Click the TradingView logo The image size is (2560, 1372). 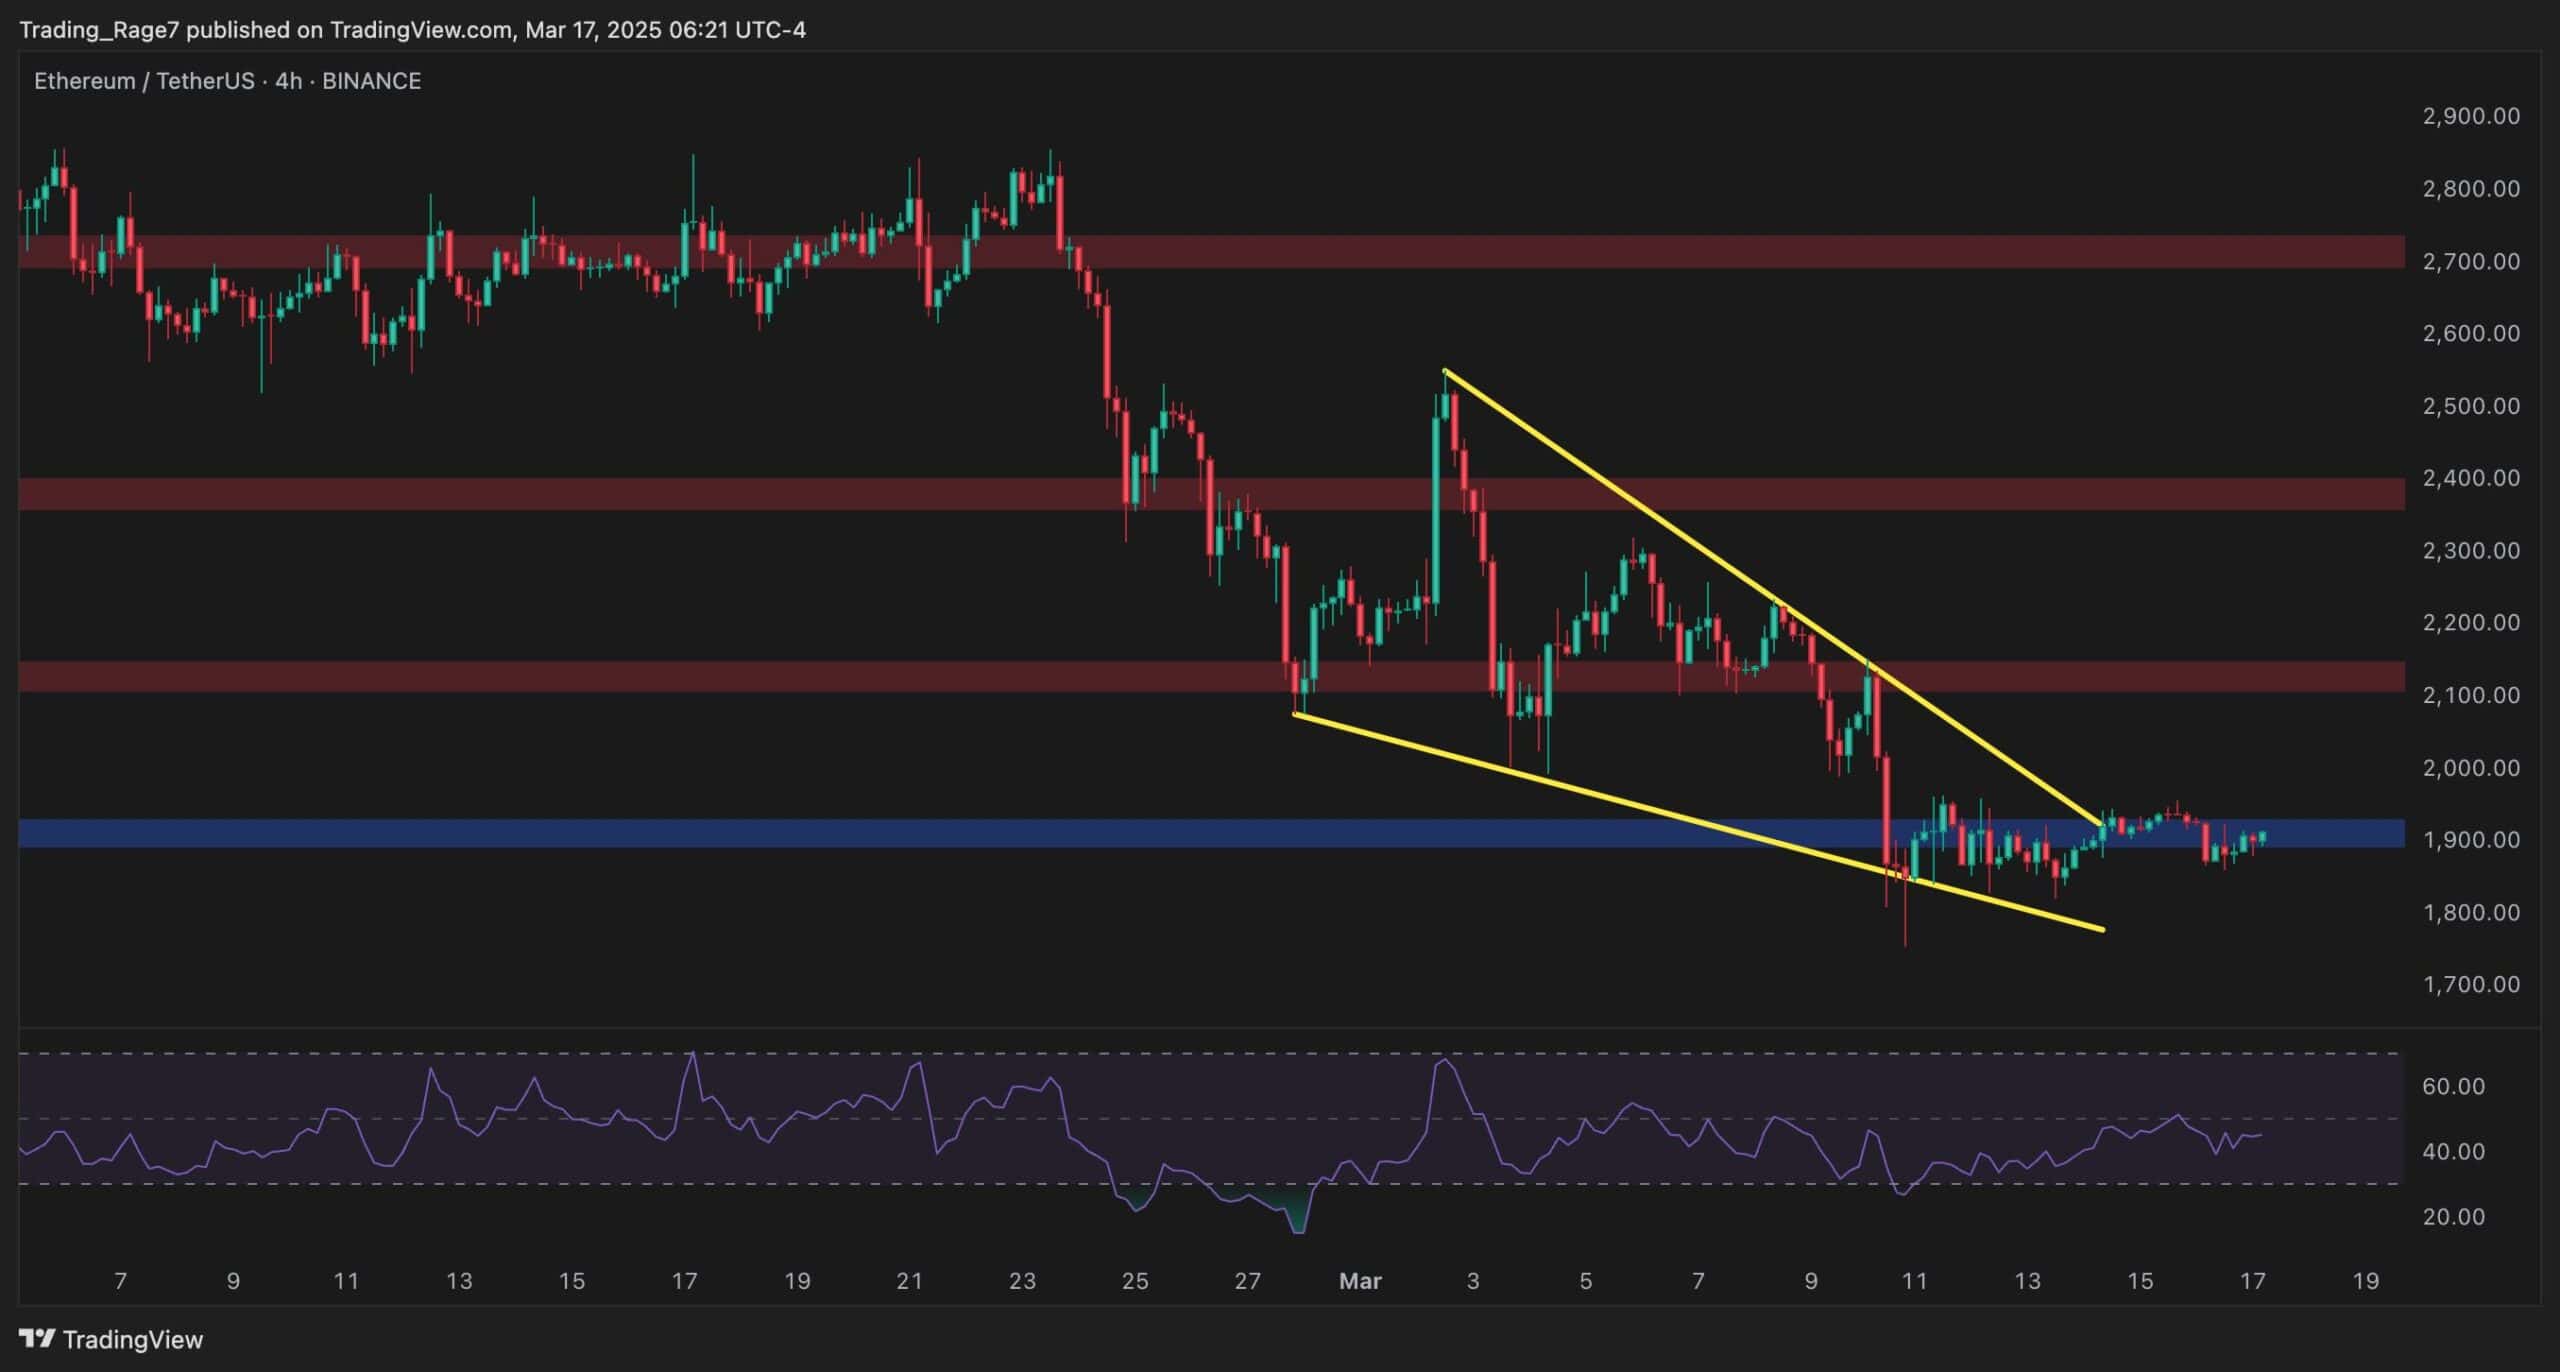pyautogui.click(x=111, y=1339)
